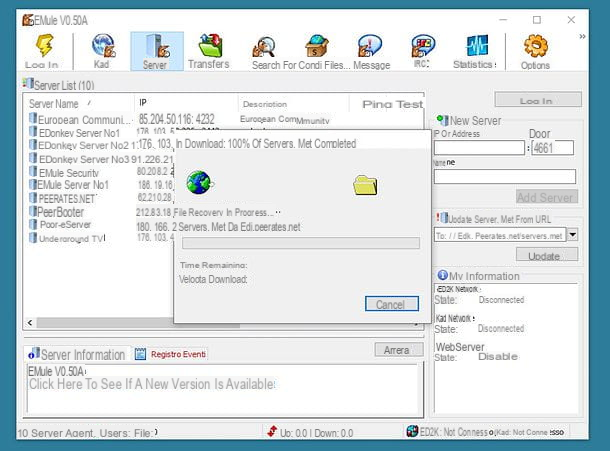Sort by Ping Test column header
Viewport: 610px width, 451px height.
tap(386, 104)
